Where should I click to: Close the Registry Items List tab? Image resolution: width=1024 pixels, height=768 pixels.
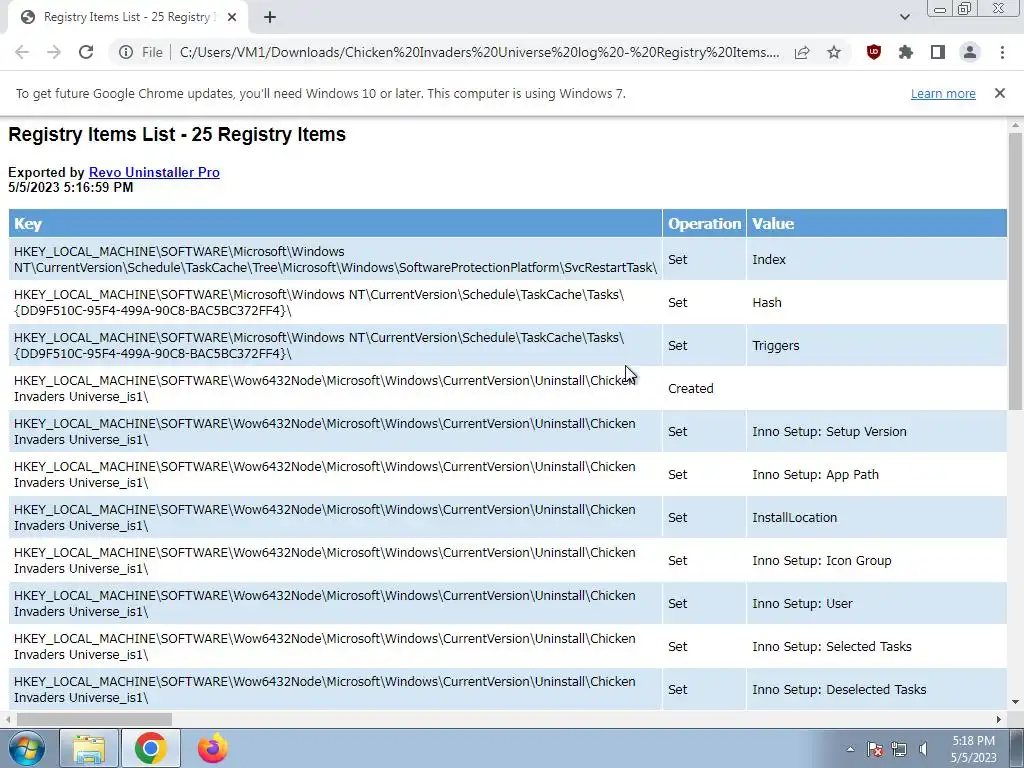232,18
